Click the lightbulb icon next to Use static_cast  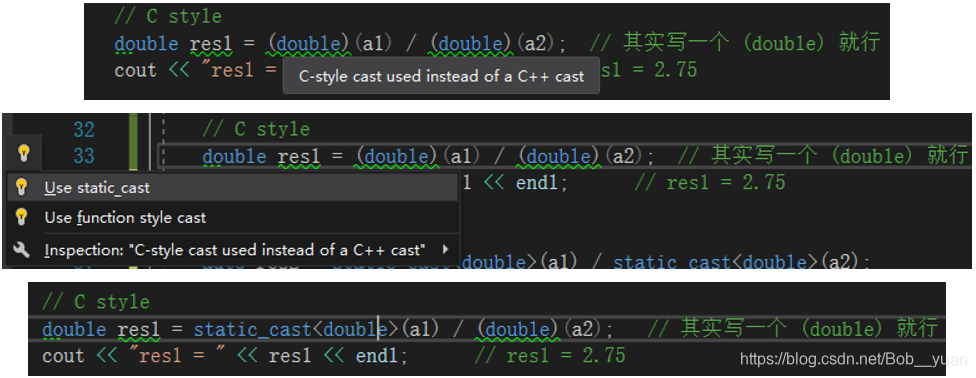tap(21, 187)
